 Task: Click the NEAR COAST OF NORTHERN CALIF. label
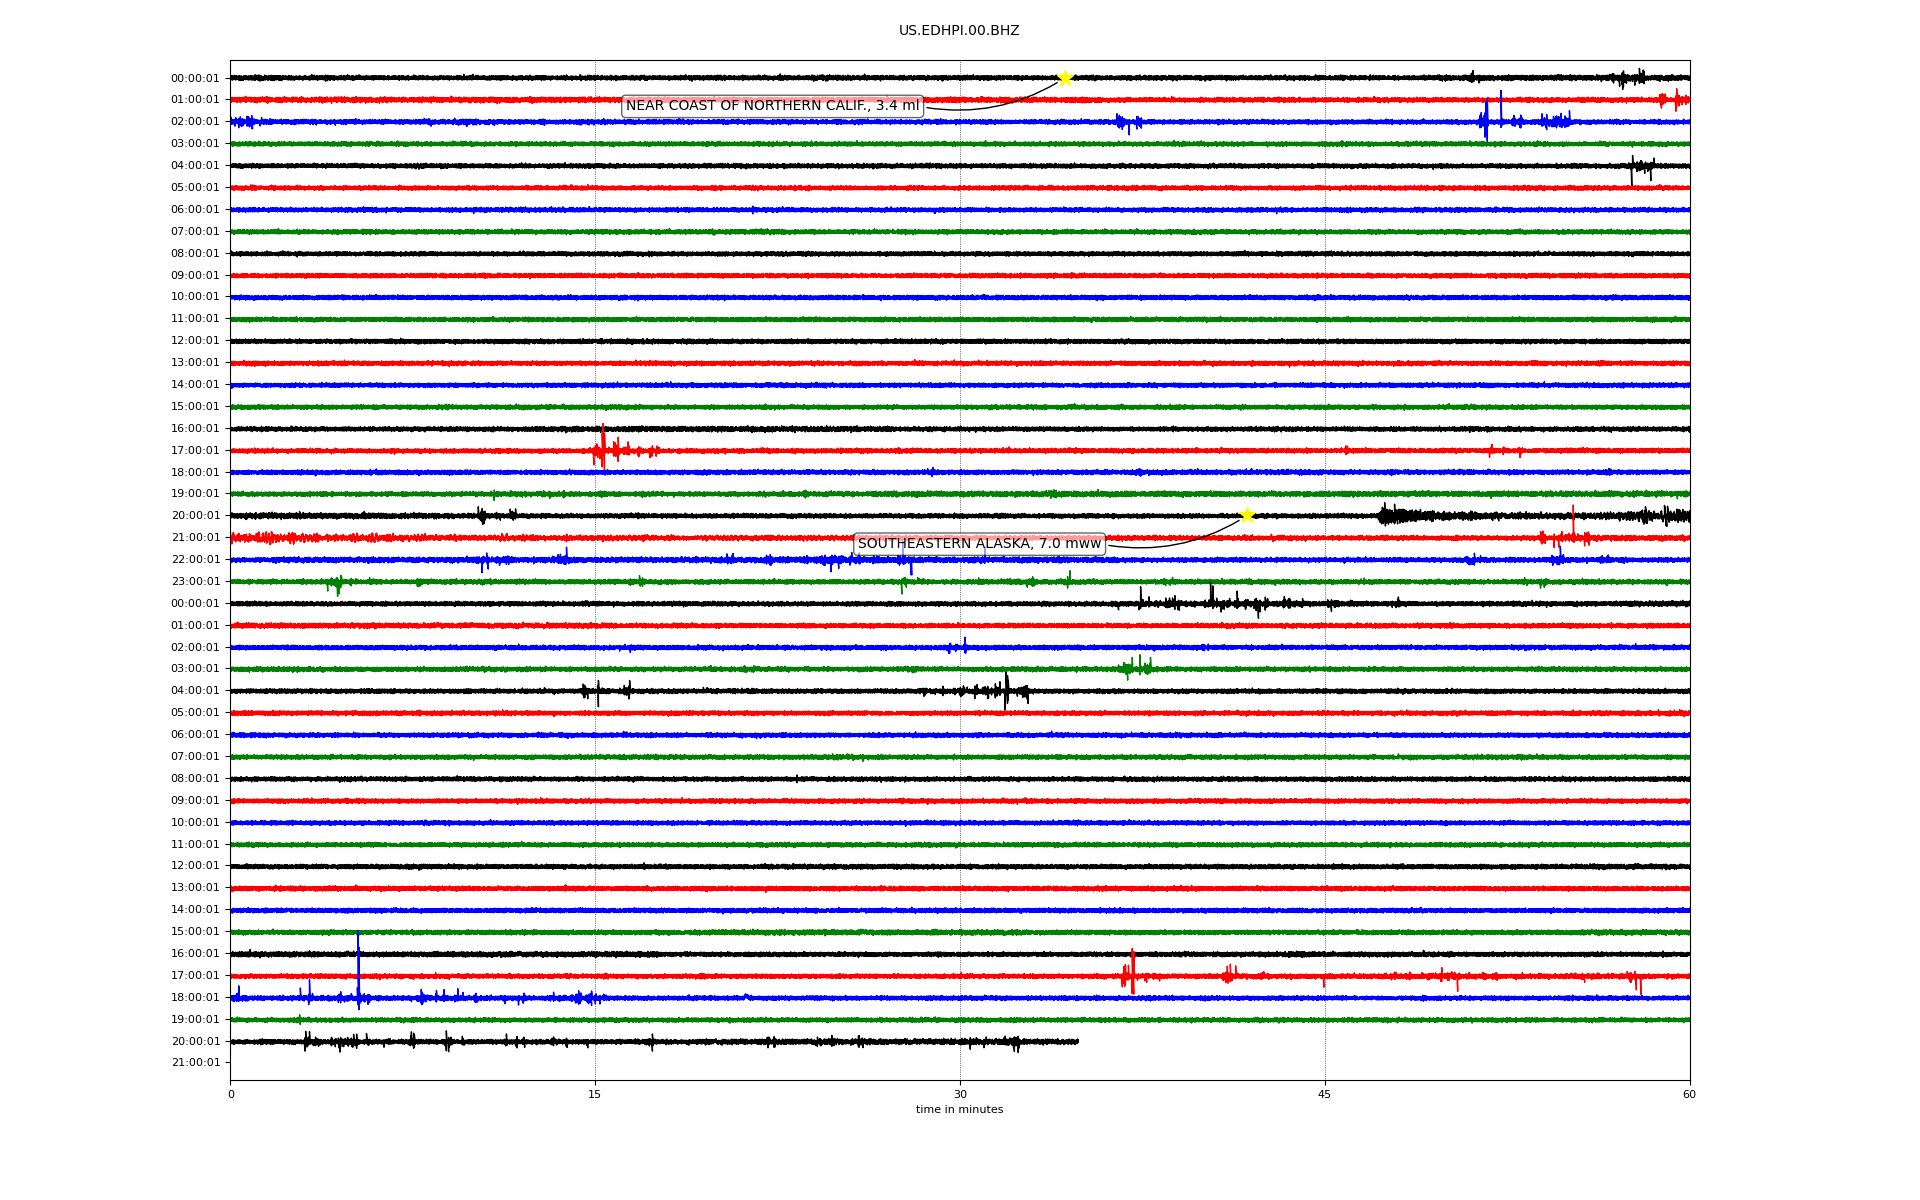tap(772, 106)
